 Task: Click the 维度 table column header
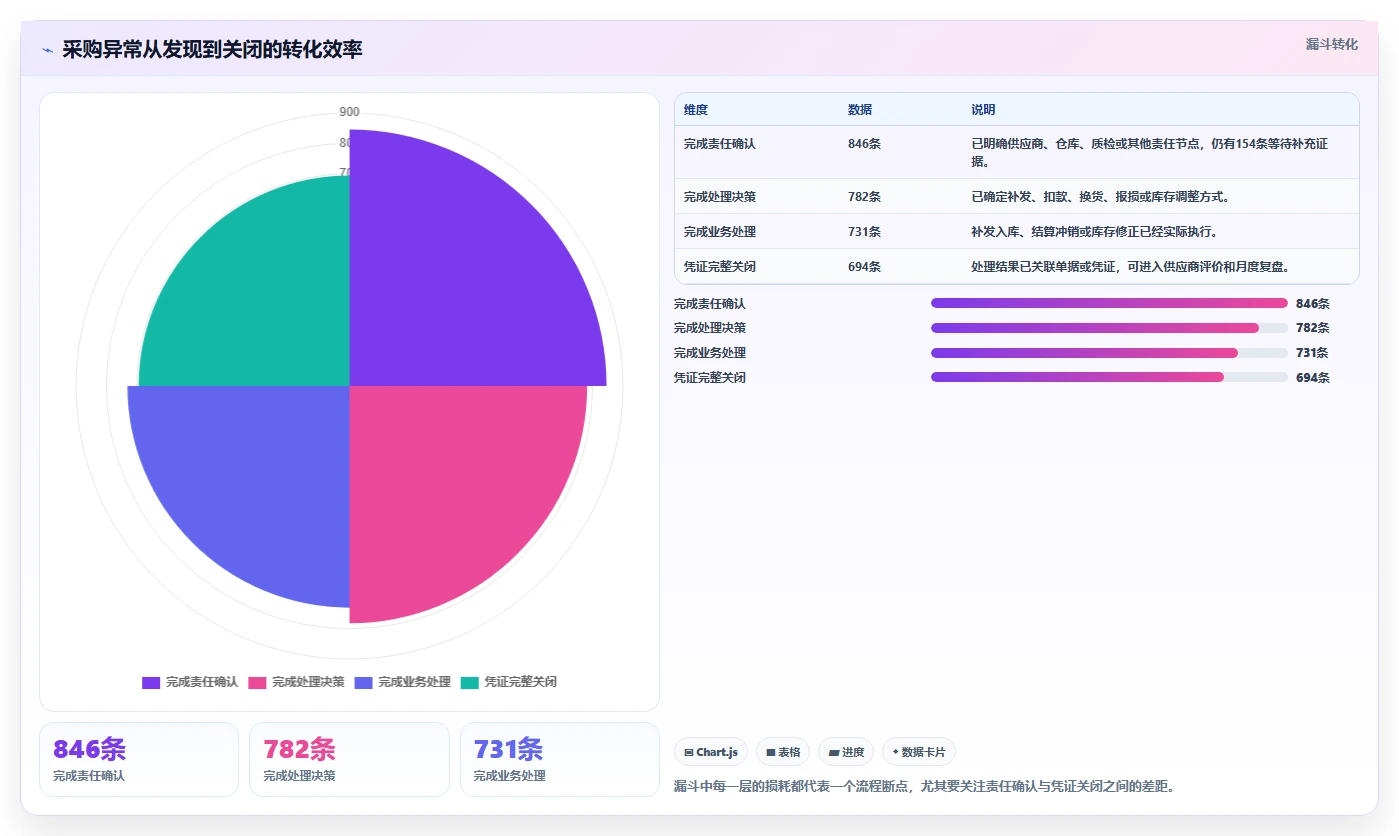[x=696, y=110]
